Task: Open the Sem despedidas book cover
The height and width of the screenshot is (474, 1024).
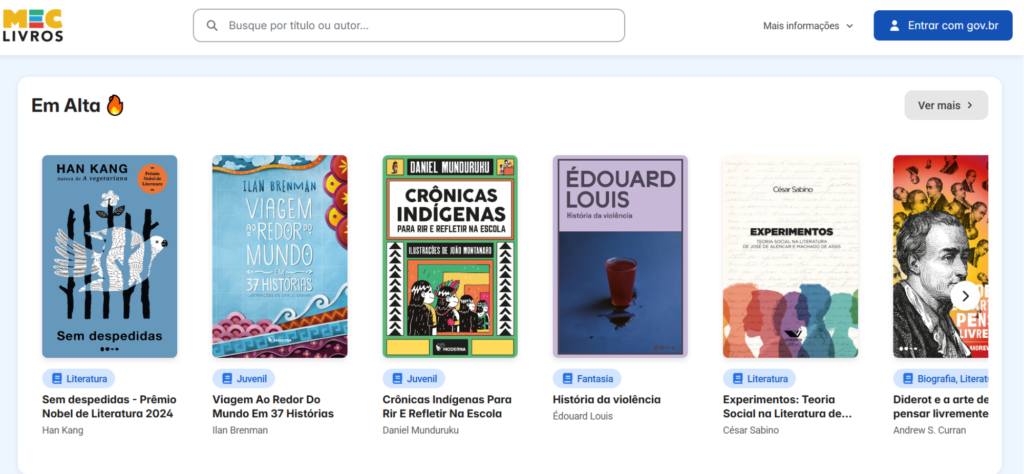Action: point(109,256)
